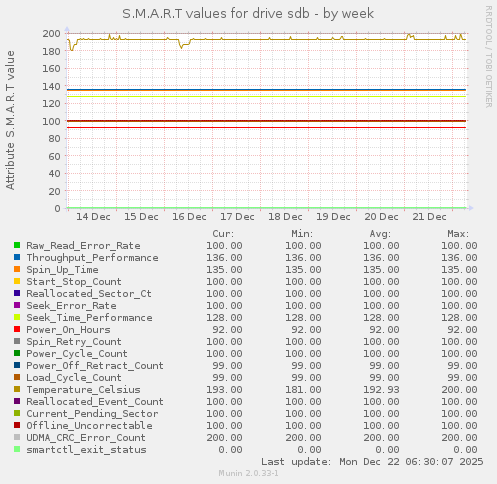
Task: Select the Spin_Up_Time label
Action: click(x=62, y=270)
